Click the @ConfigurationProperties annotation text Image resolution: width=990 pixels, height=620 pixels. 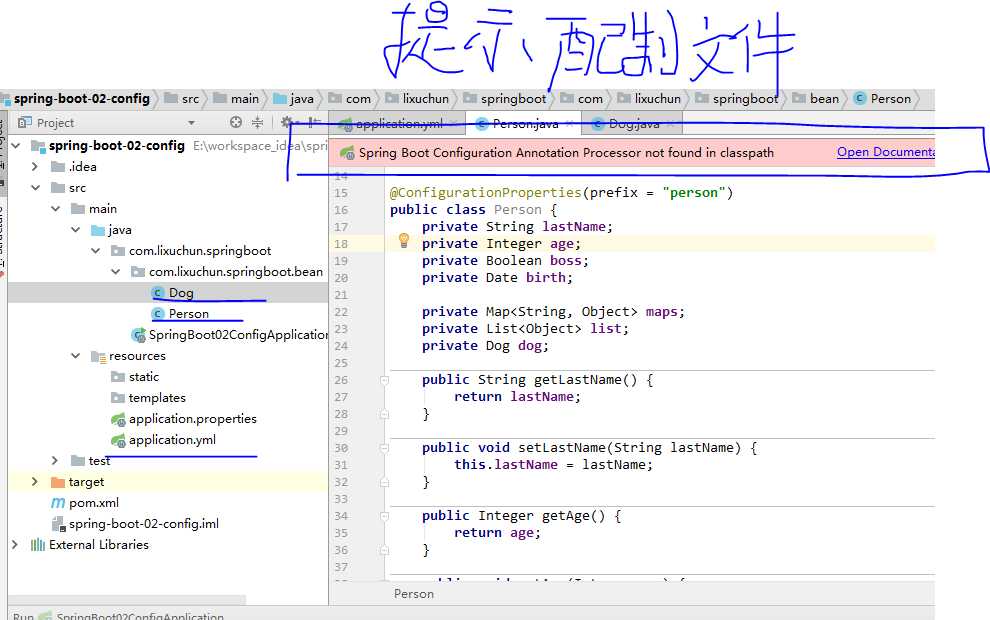click(x=486, y=193)
